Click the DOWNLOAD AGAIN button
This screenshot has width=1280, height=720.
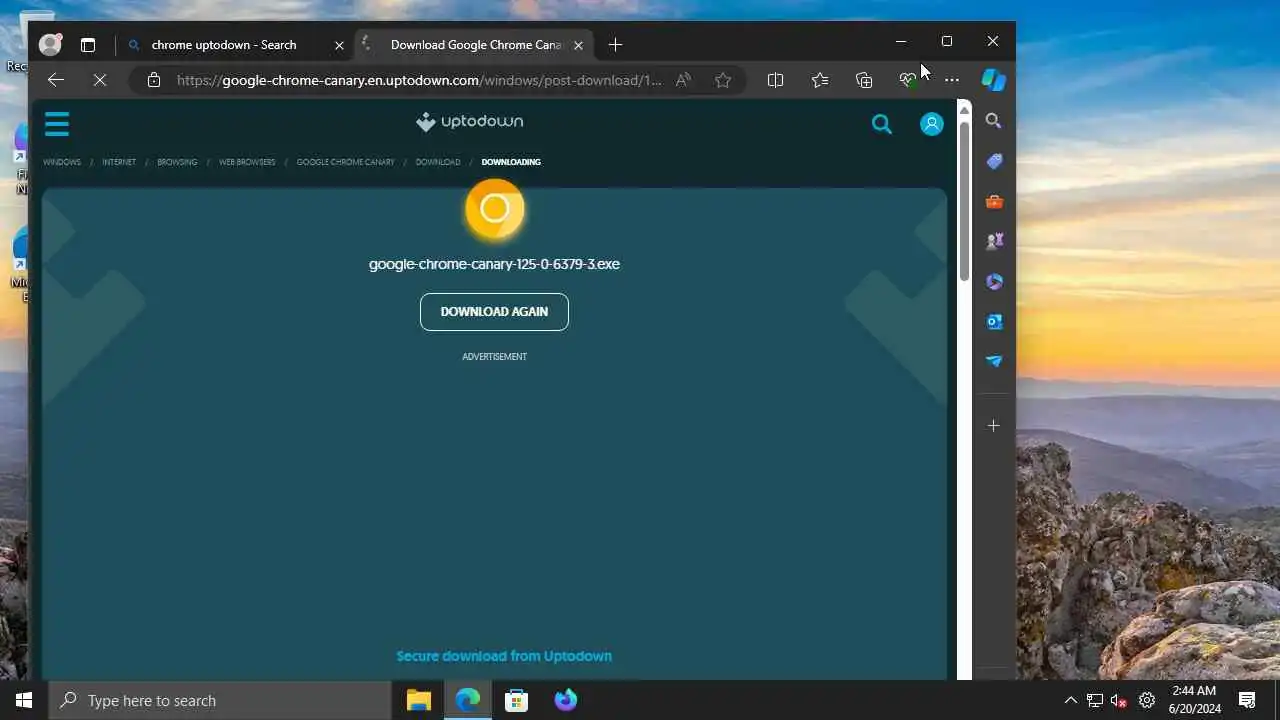pyautogui.click(x=494, y=312)
